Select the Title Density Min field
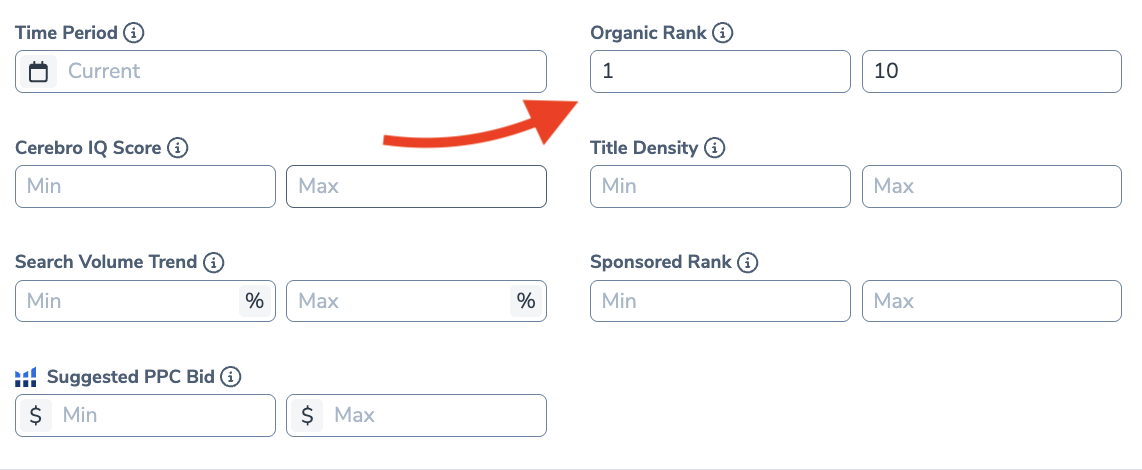Viewport: 1142px width, 470px height. tap(720, 187)
